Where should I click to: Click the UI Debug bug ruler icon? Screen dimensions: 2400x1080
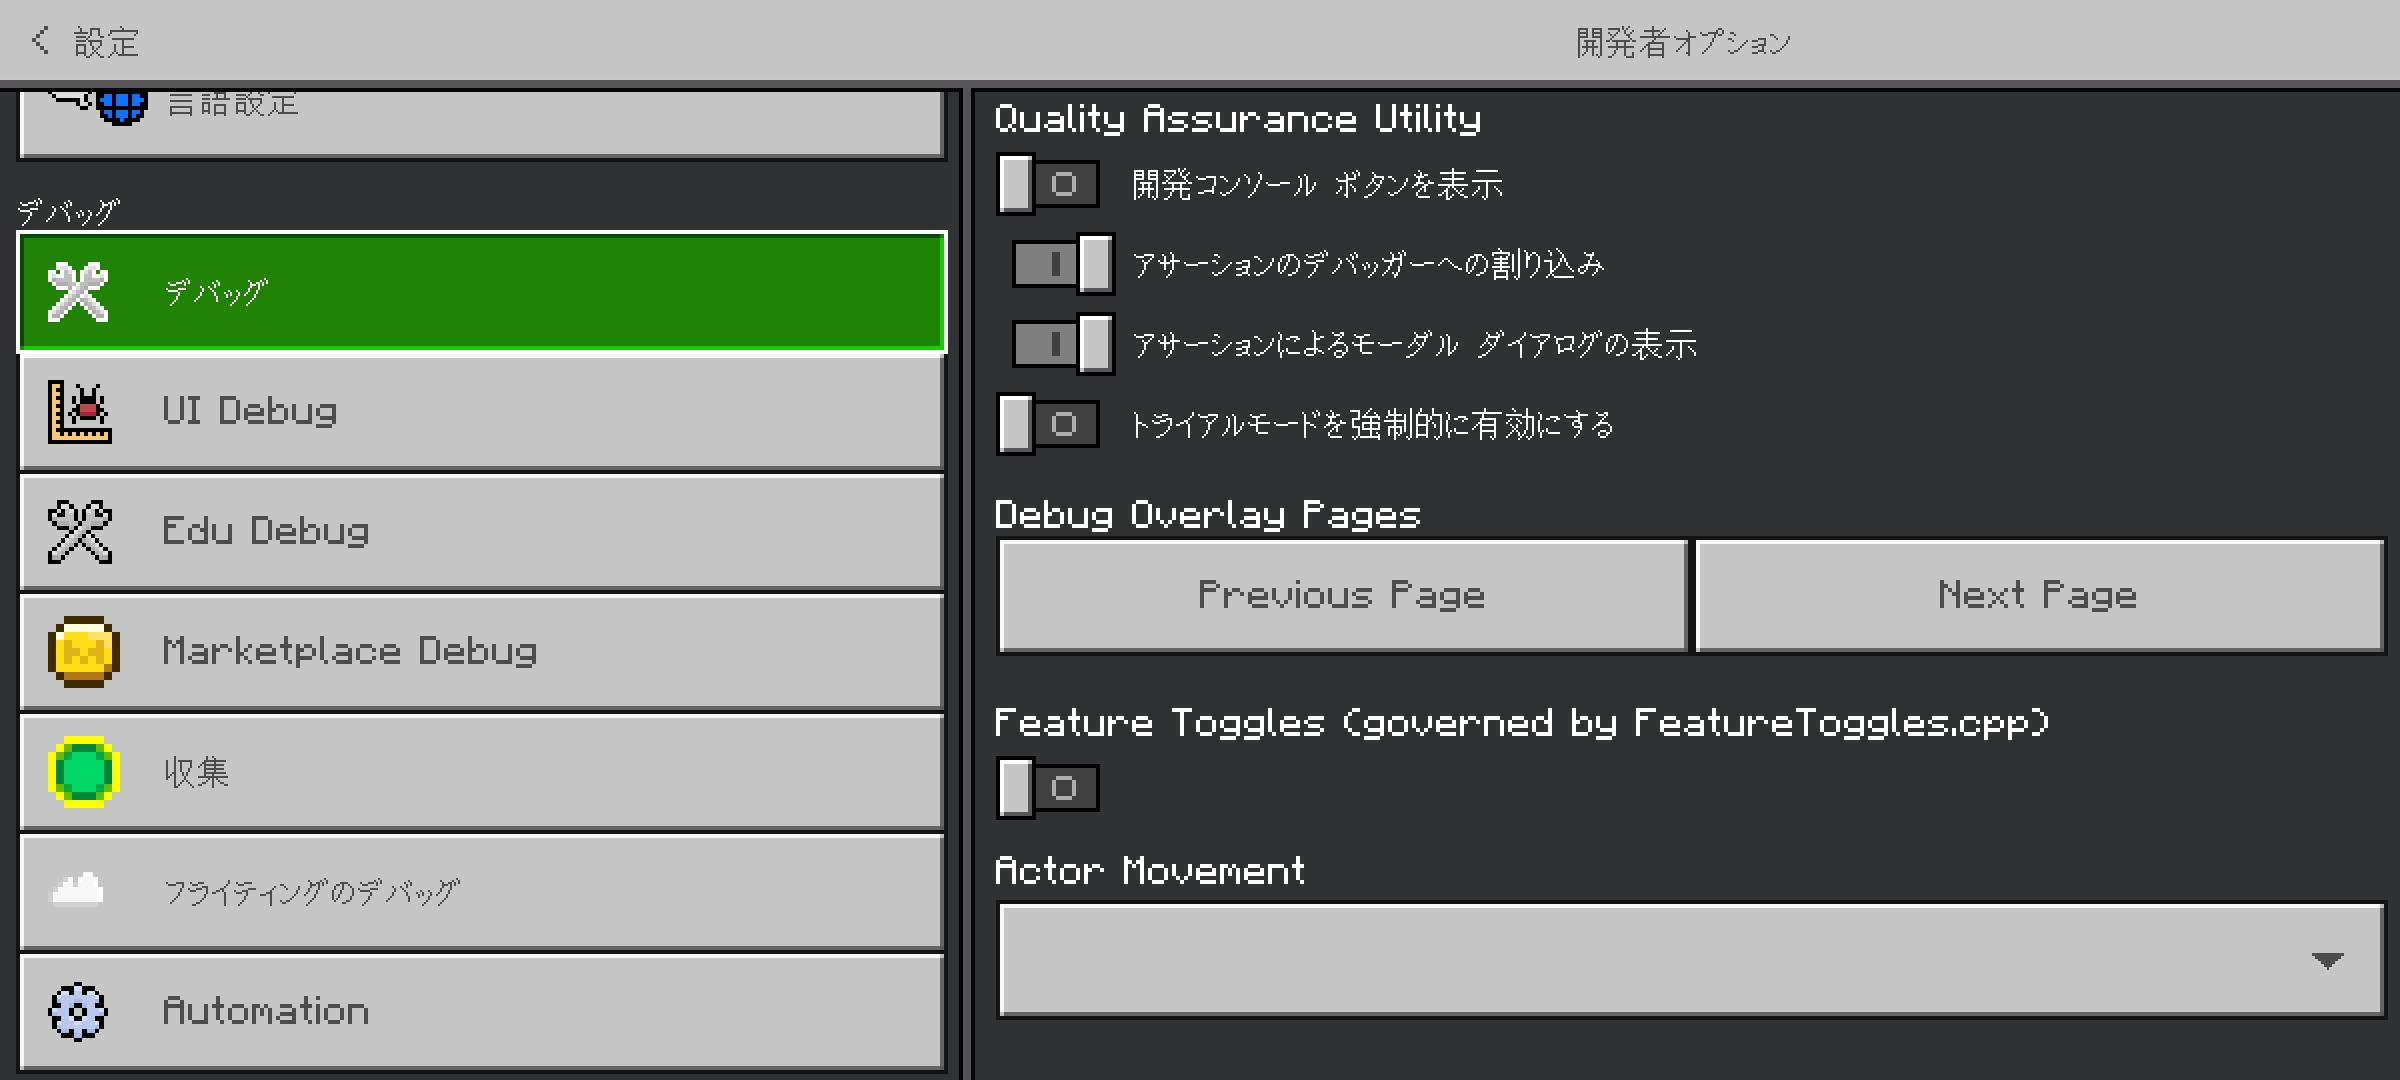80,412
